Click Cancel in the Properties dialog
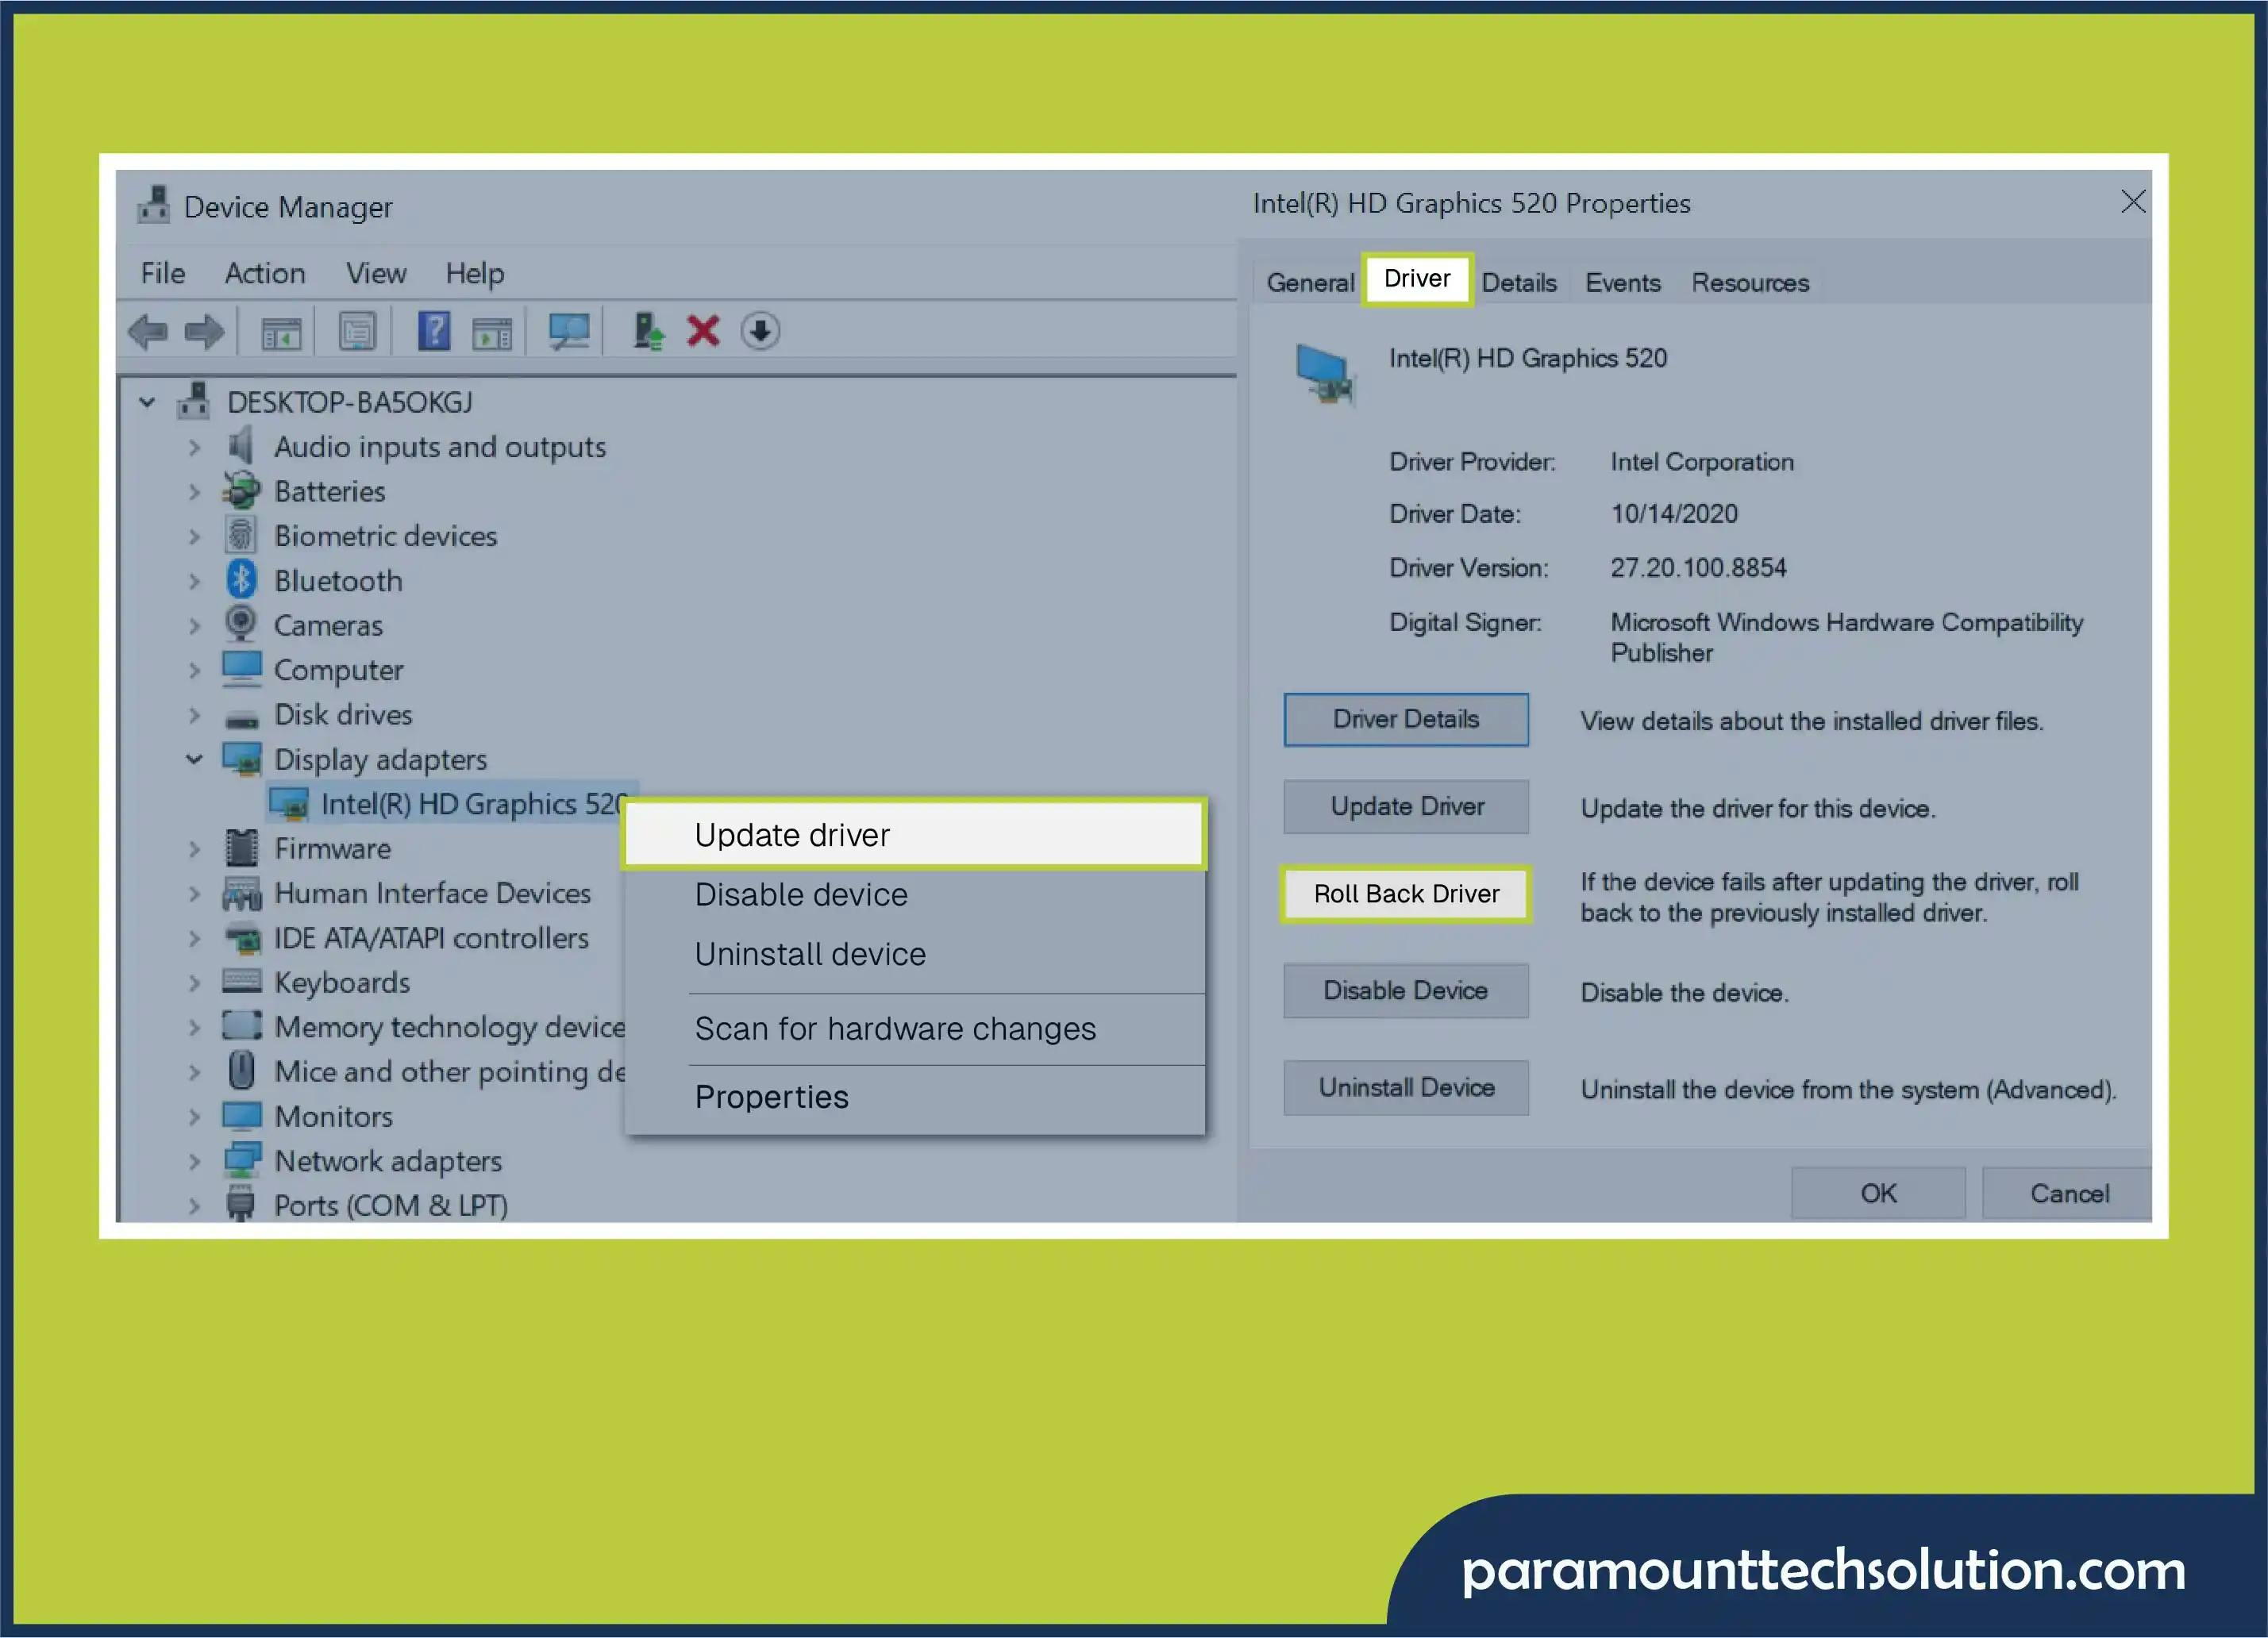Viewport: 2268px width, 1638px height. point(2068,1193)
